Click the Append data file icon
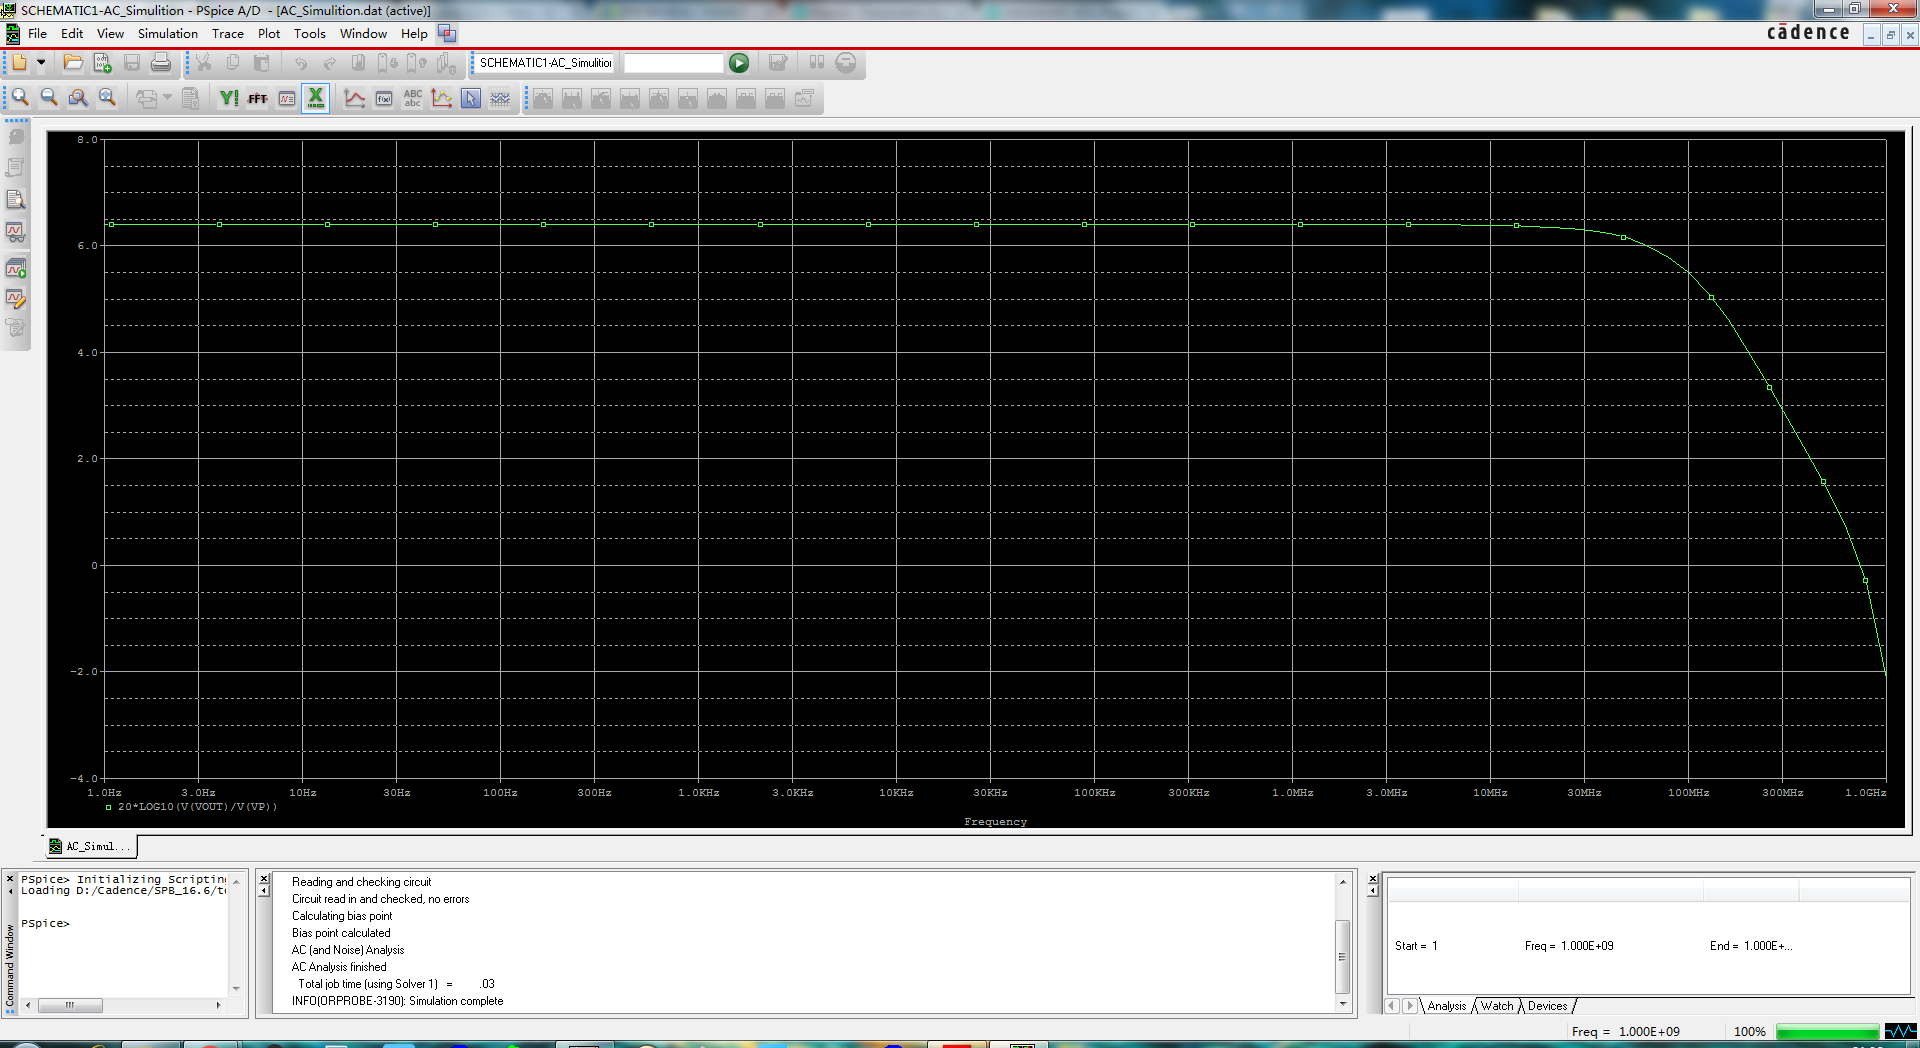 102,62
